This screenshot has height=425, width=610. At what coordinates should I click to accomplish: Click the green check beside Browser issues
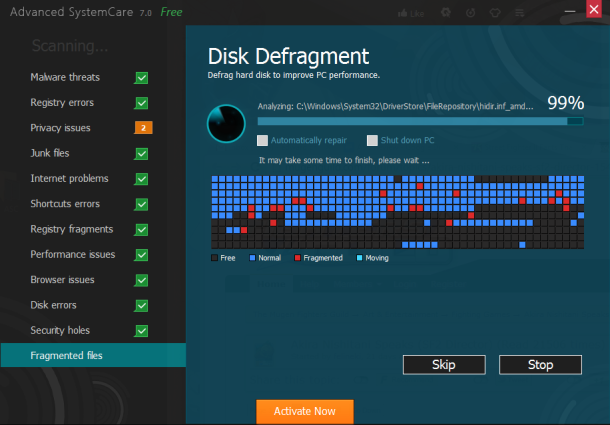coord(142,280)
